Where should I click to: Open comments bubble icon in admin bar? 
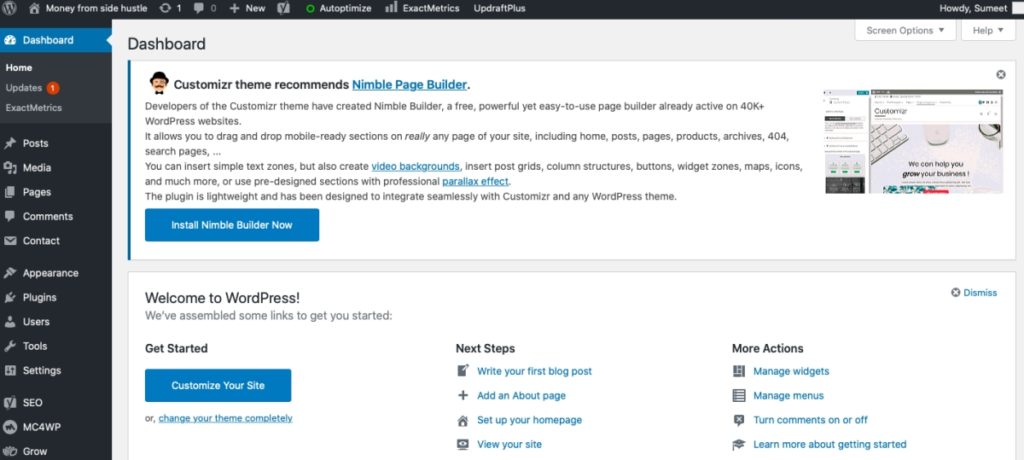[199, 8]
